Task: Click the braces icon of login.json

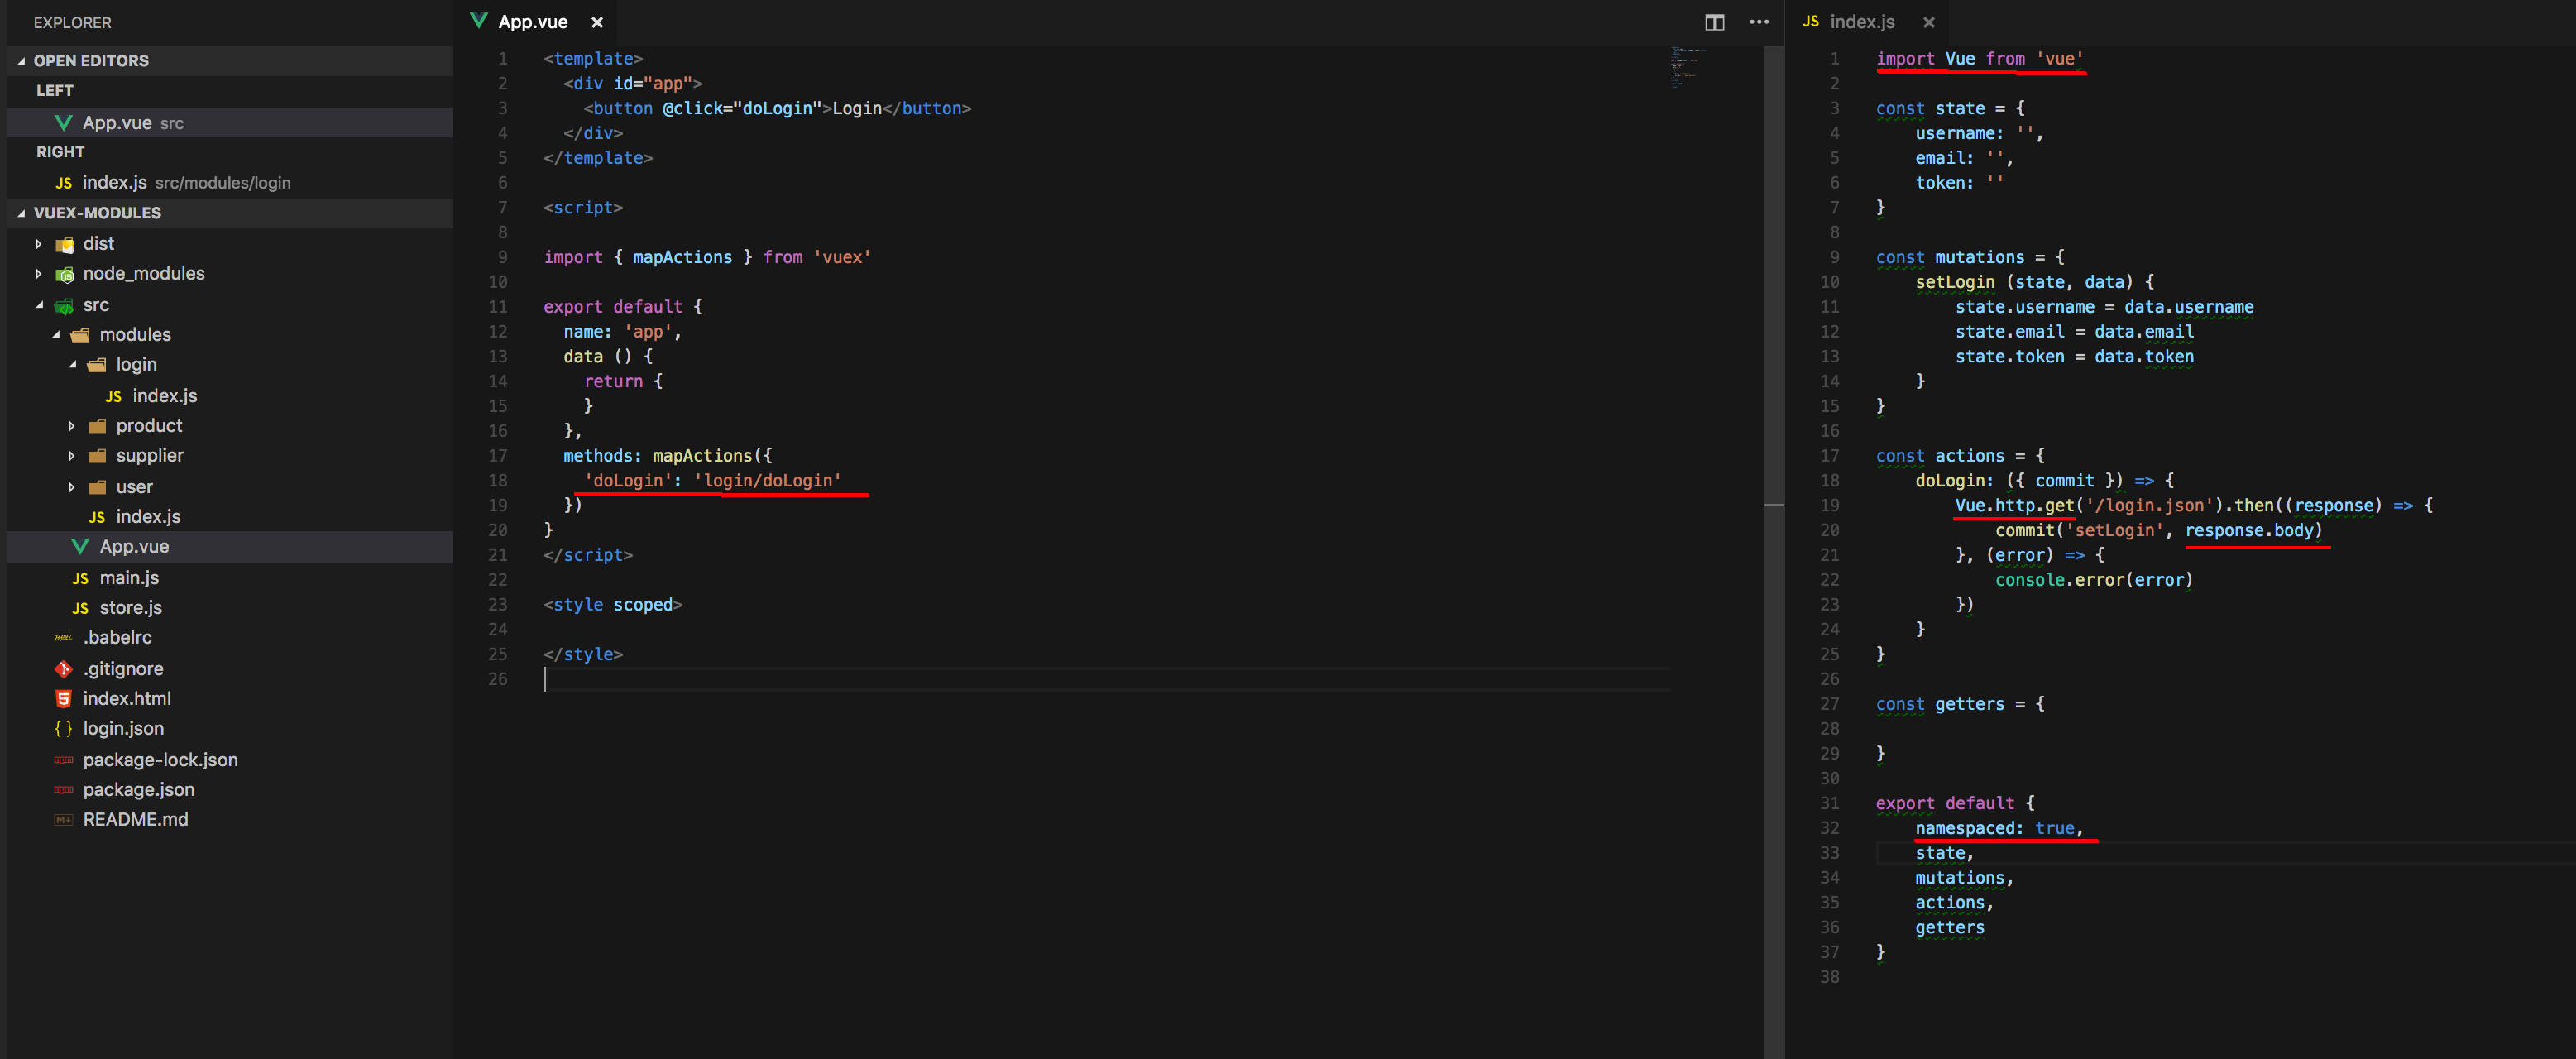Action: (63, 728)
